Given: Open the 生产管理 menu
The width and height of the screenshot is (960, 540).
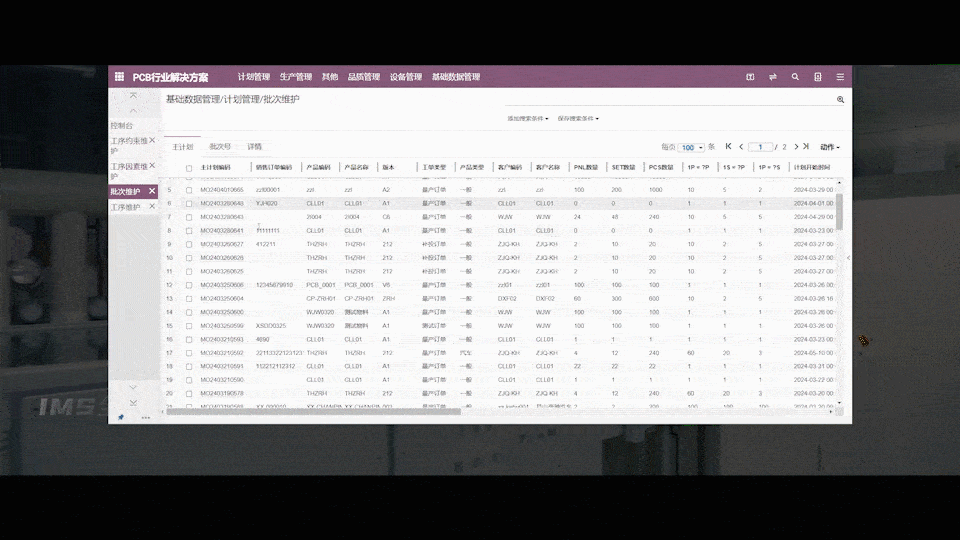Looking at the screenshot, I should 296,77.
